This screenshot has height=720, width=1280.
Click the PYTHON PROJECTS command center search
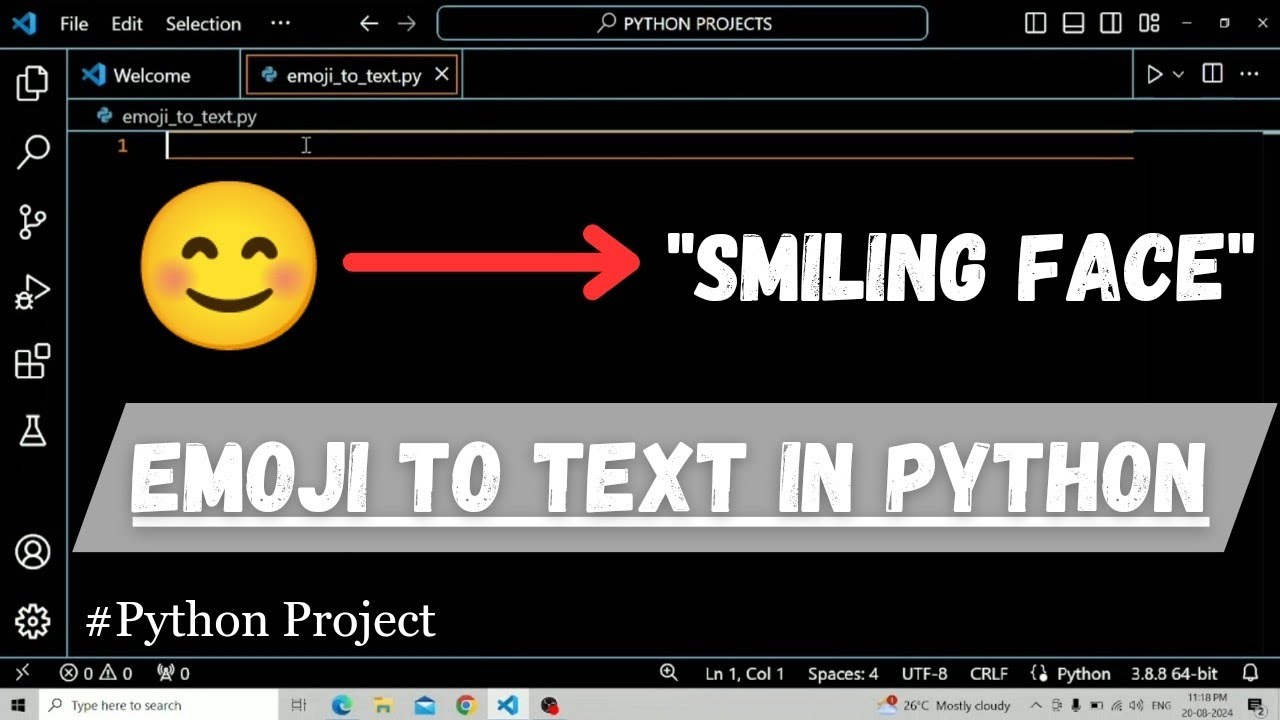point(683,23)
